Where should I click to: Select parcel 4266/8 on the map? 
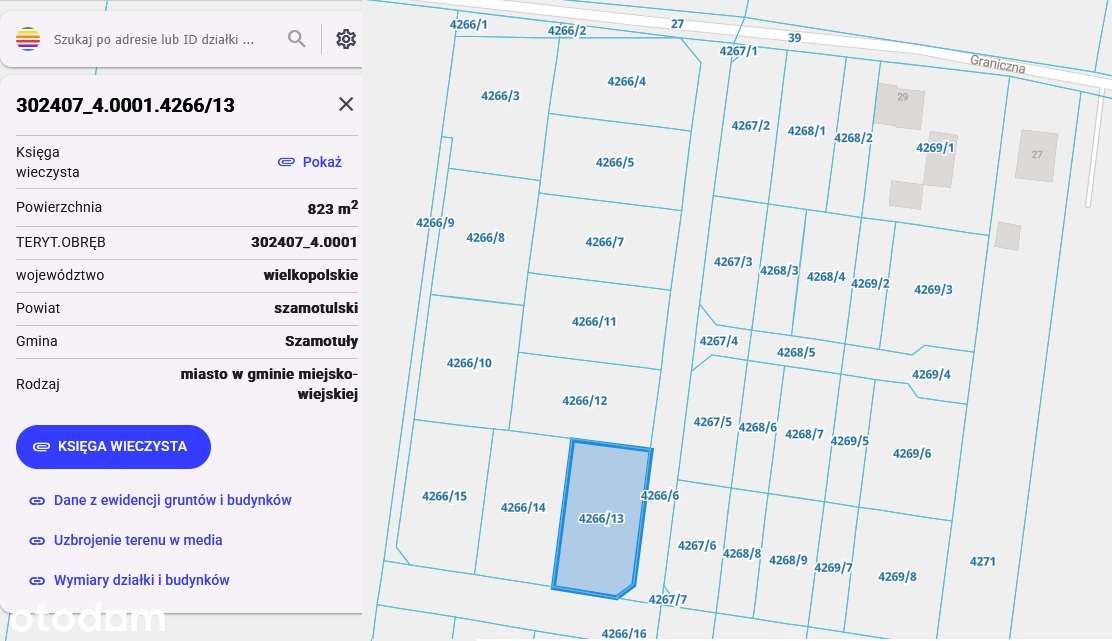[x=485, y=238]
